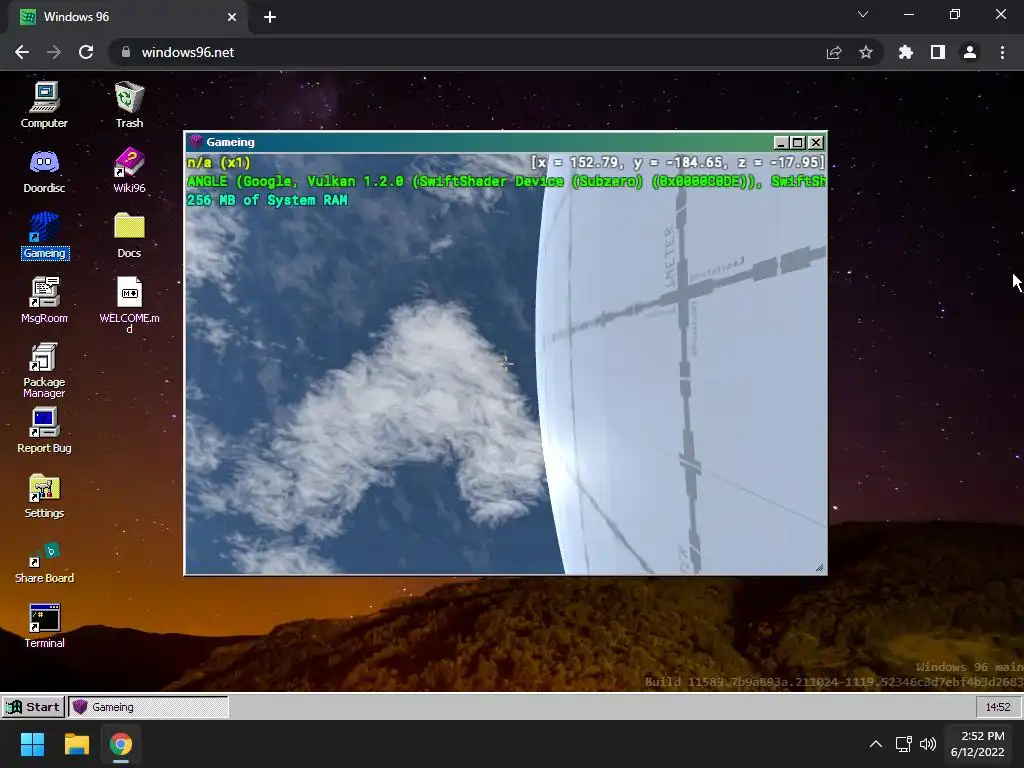Close the Gameing window

(x=816, y=142)
